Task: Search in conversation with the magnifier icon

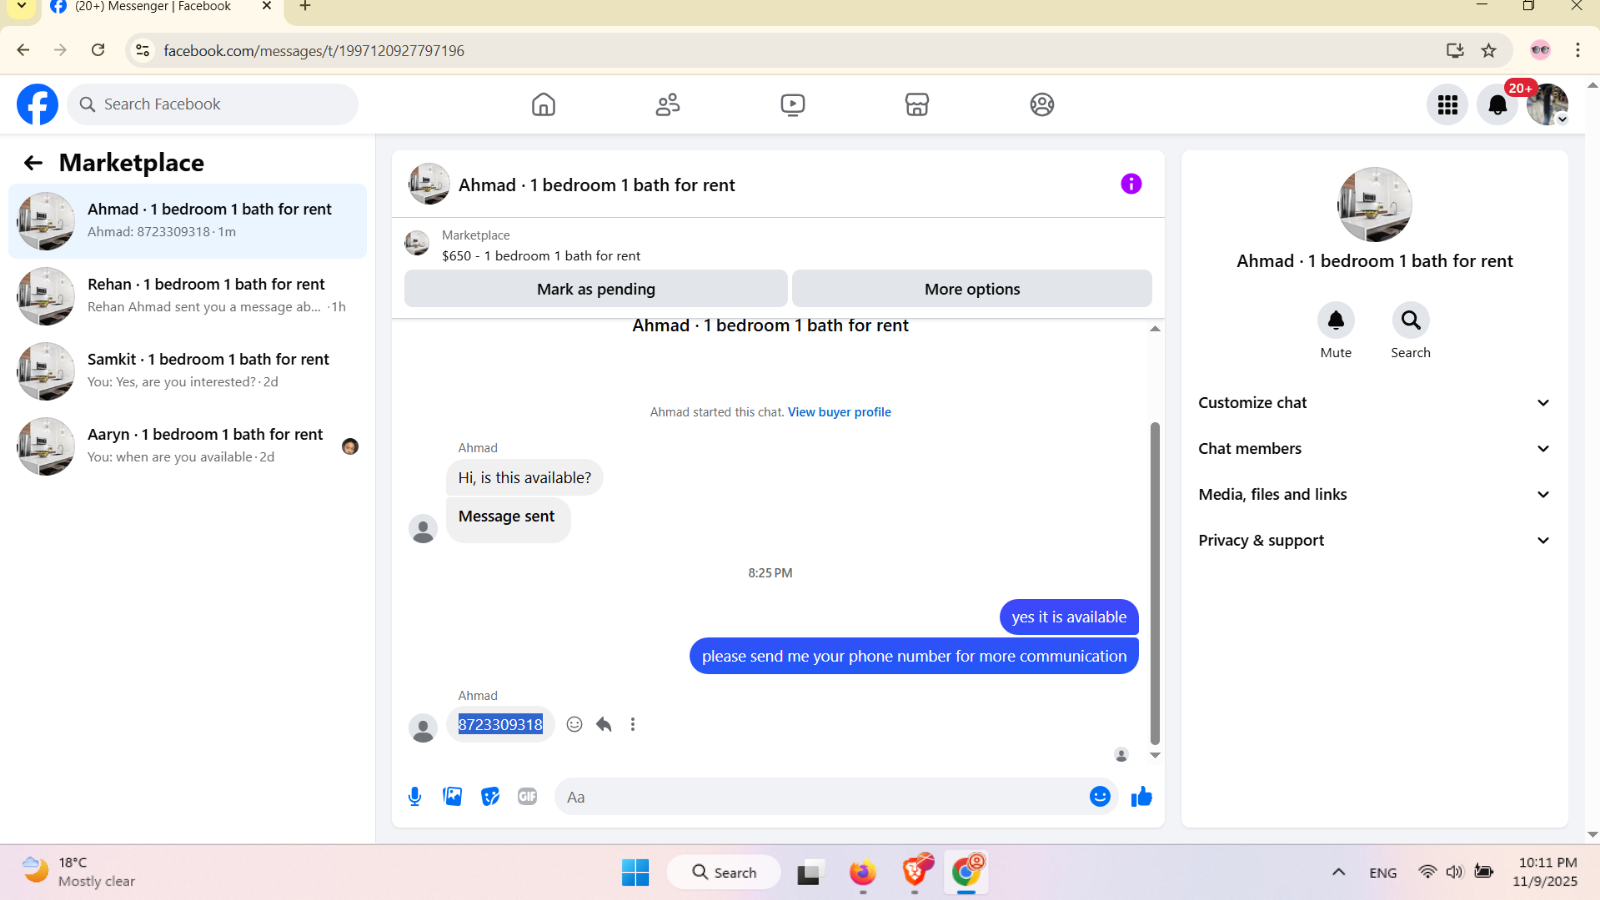Action: tap(1411, 320)
